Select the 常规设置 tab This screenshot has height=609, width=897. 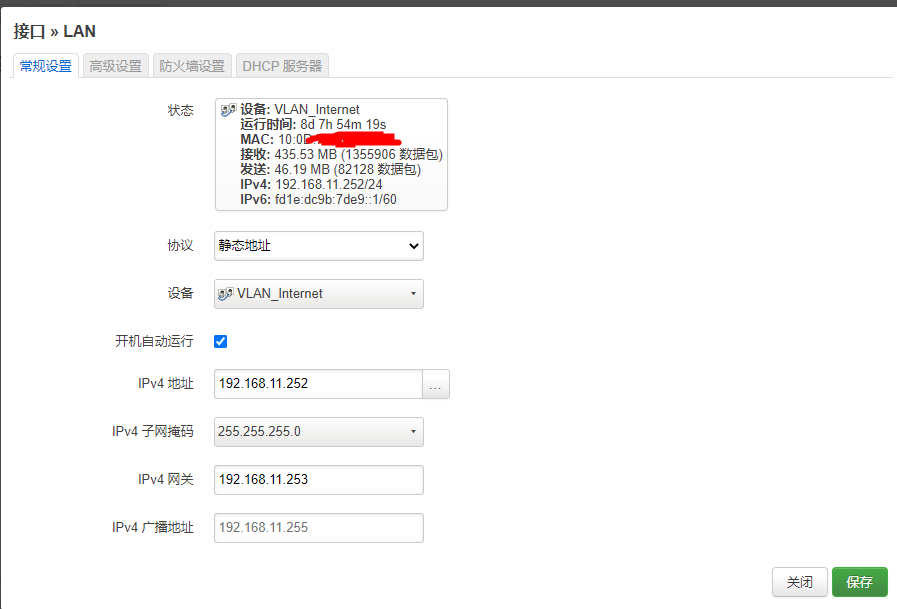pos(46,66)
